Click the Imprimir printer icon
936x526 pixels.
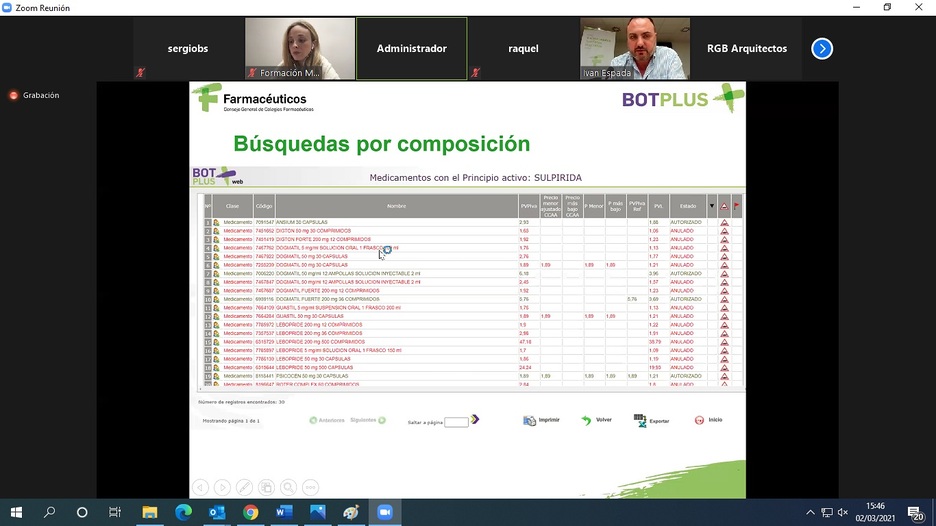[x=529, y=421]
